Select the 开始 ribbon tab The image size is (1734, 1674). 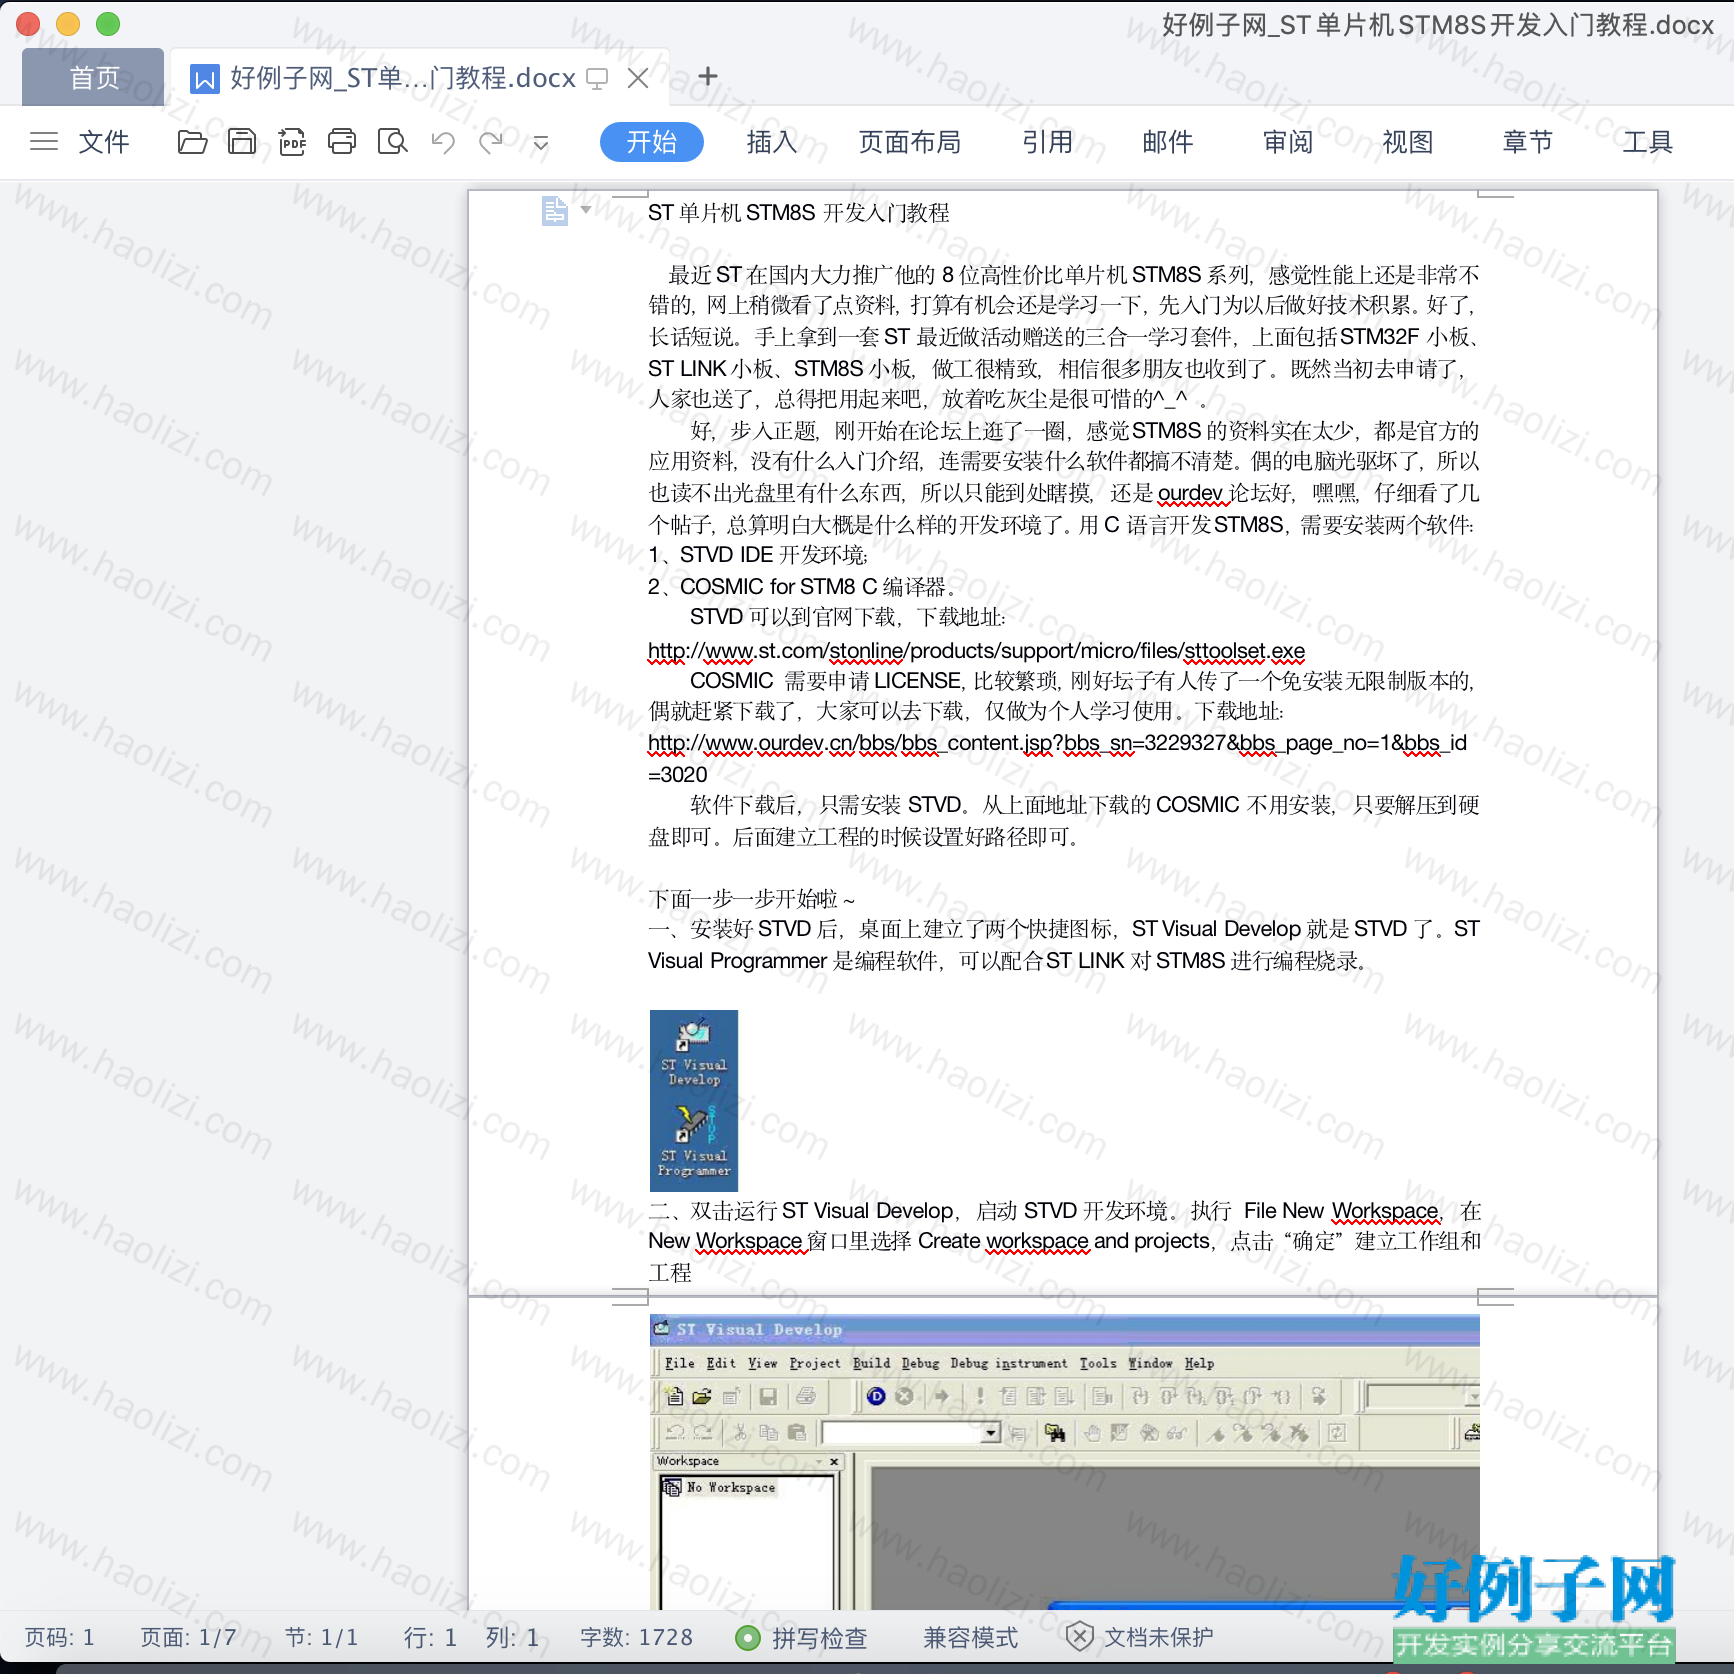[x=652, y=142]
